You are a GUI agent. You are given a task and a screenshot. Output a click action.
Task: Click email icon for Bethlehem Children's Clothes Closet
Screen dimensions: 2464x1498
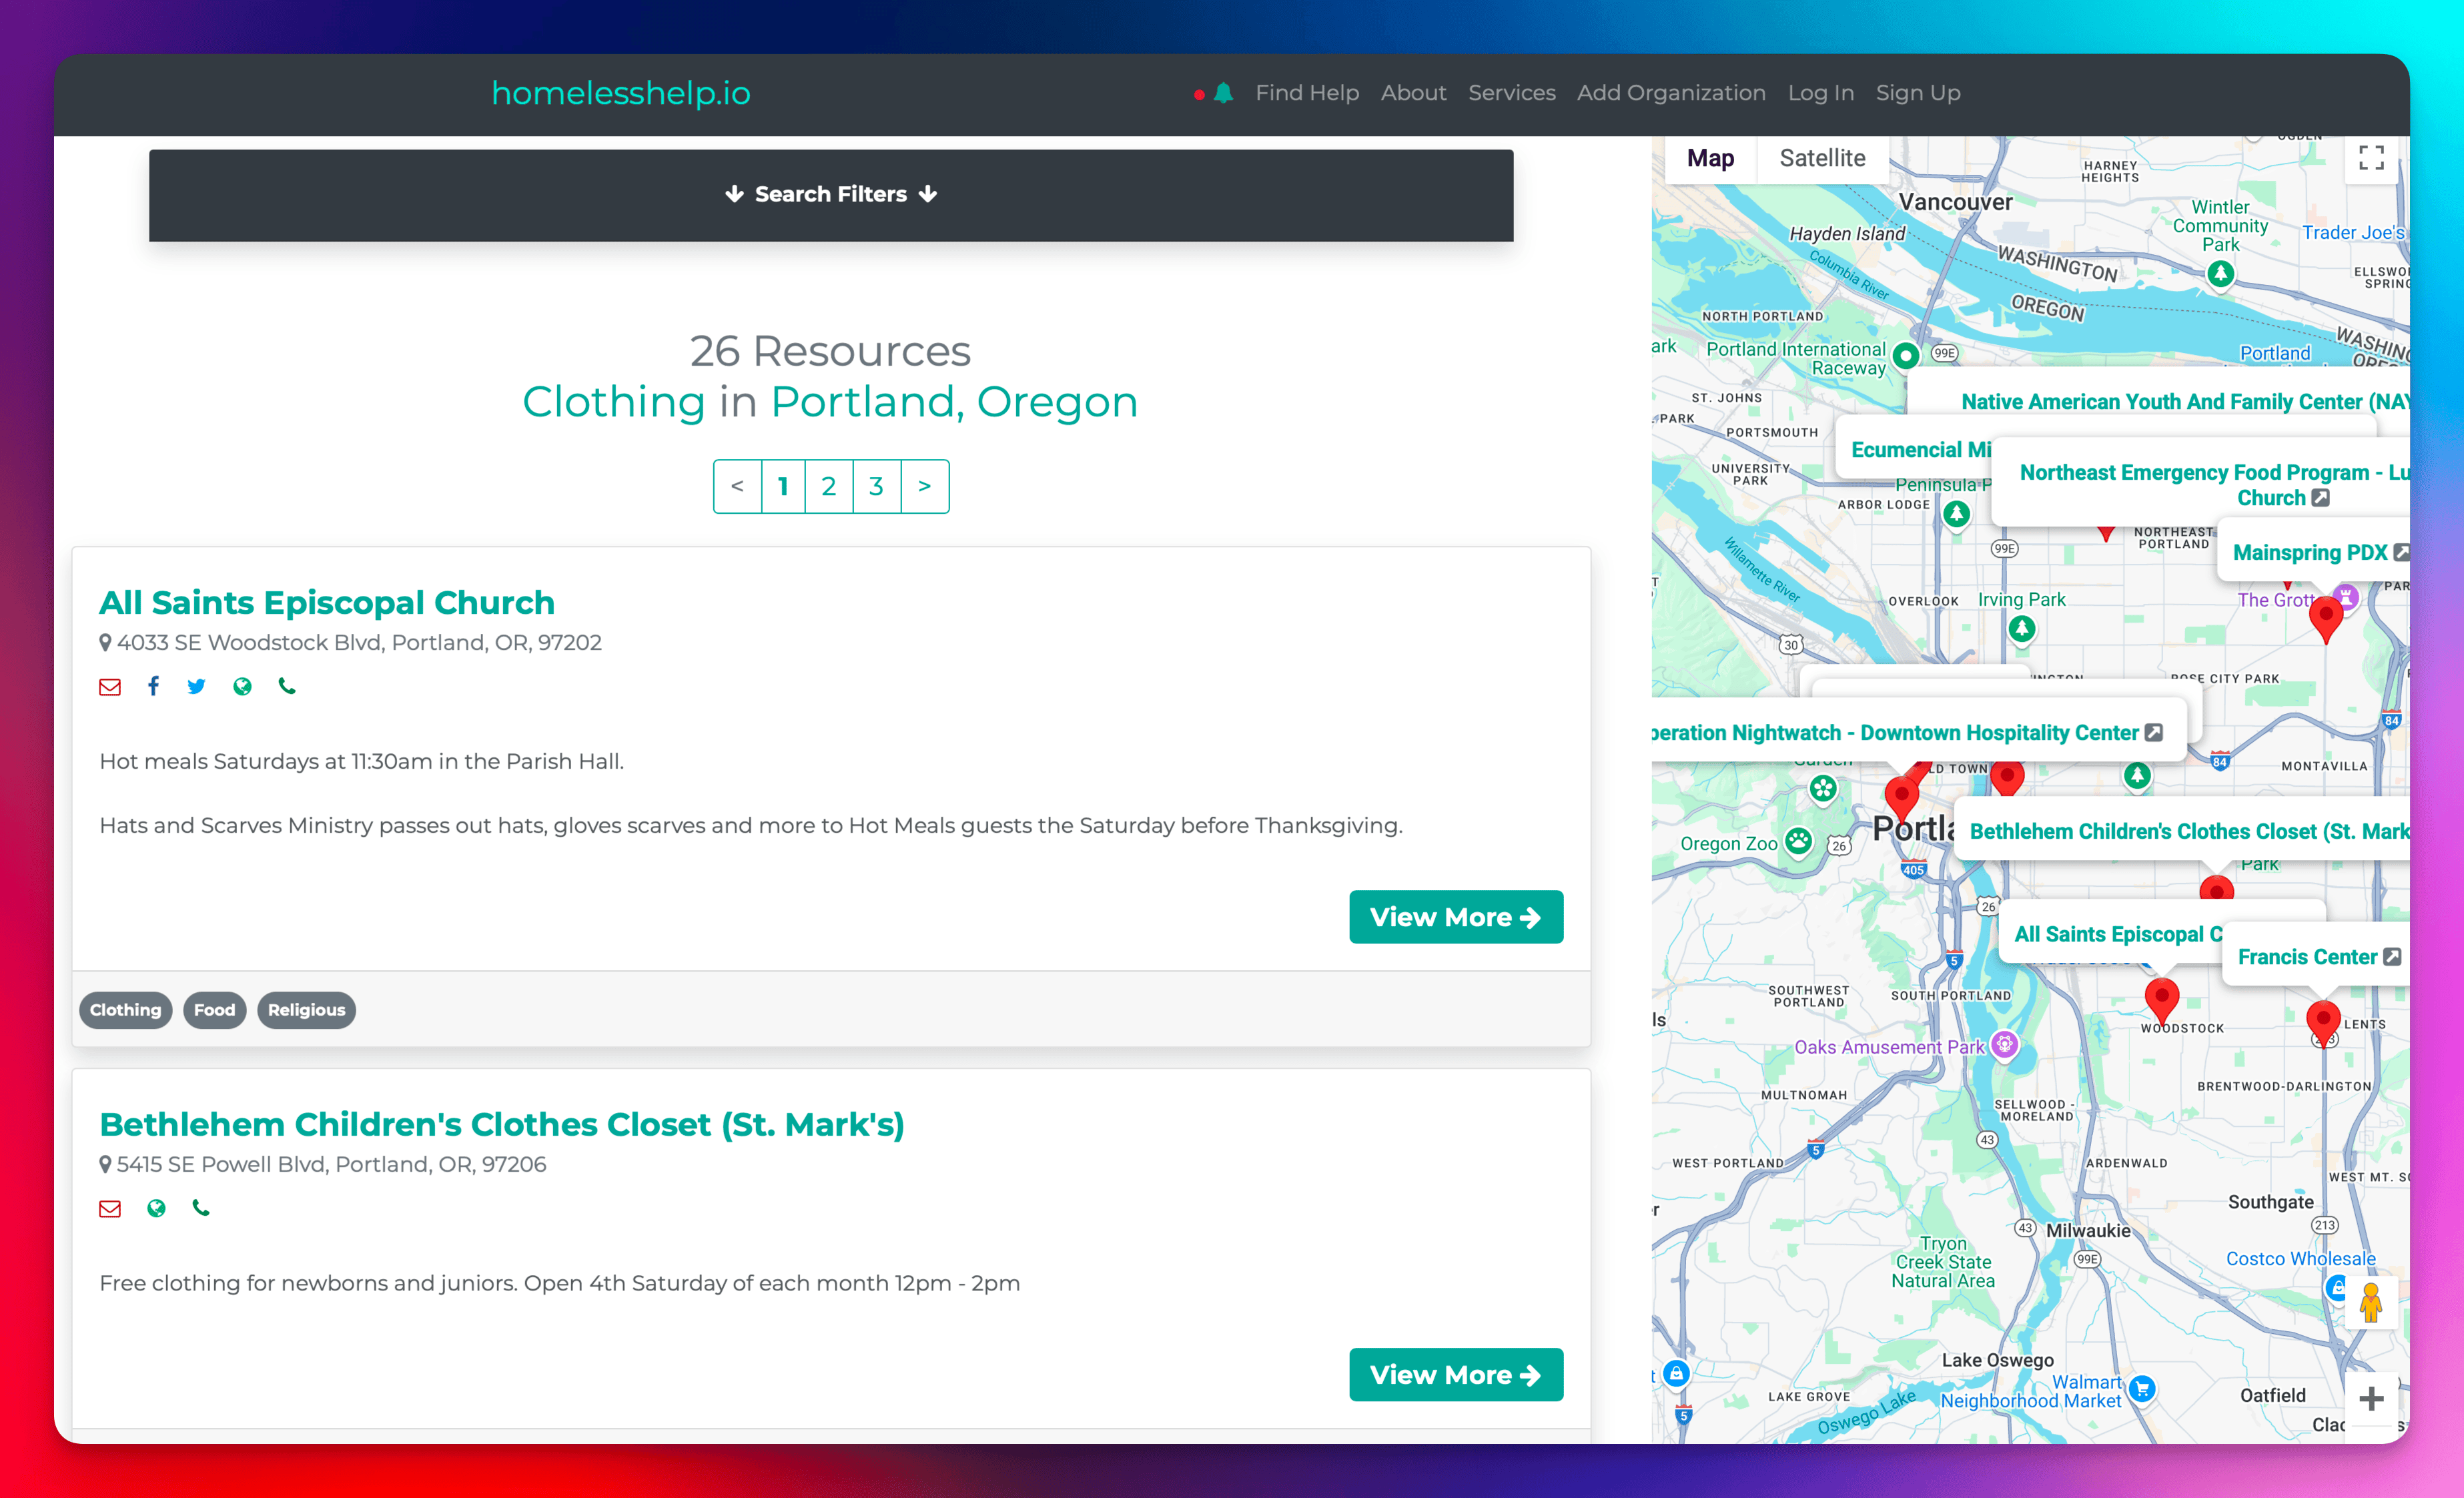110,1208
